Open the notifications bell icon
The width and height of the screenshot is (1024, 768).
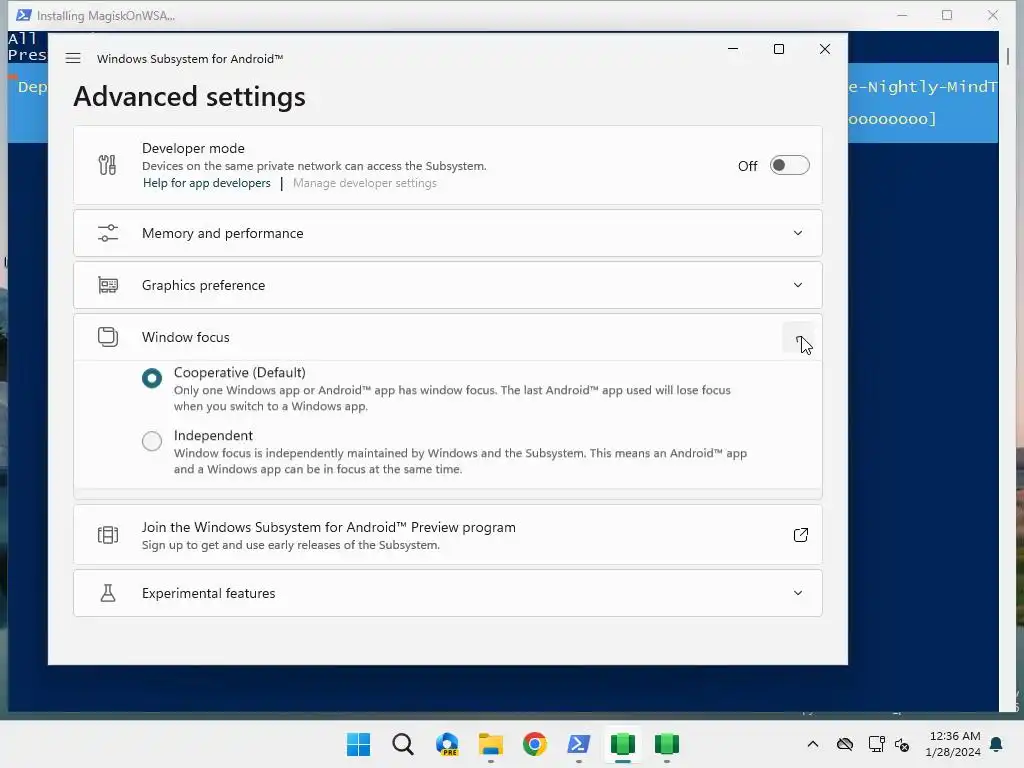pos(996,744)
